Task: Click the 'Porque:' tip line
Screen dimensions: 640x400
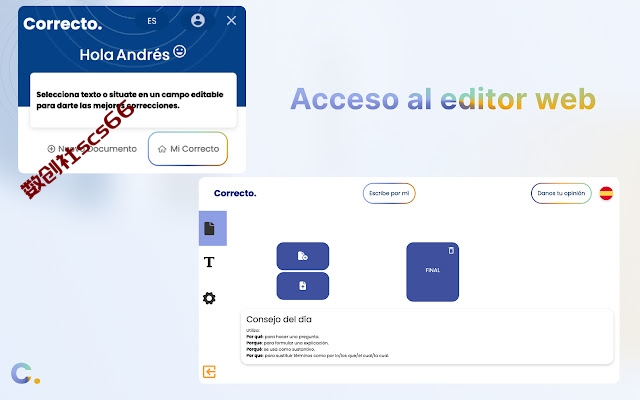Action: pos(287,343)
